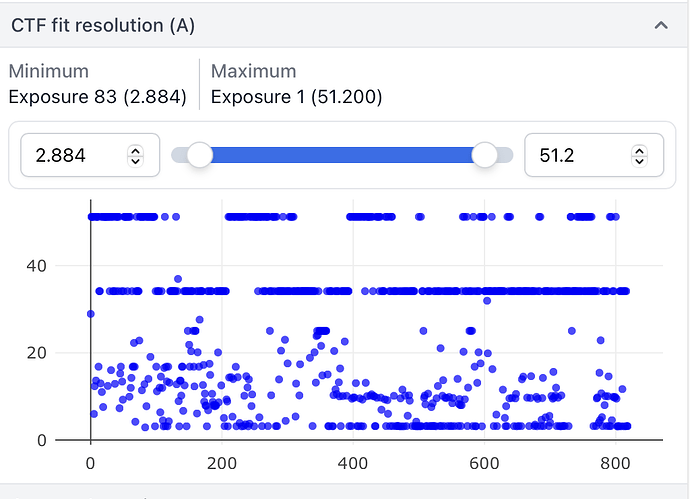
Task: Click the data point near 32 at exposure 600
Action: coord(487,301)
